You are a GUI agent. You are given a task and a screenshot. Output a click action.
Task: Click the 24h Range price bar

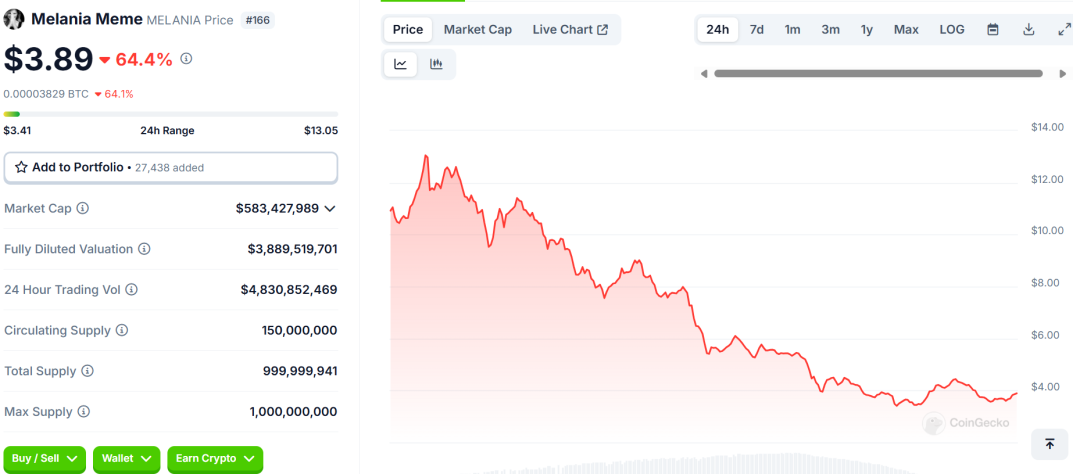click(x=170, y=114)
